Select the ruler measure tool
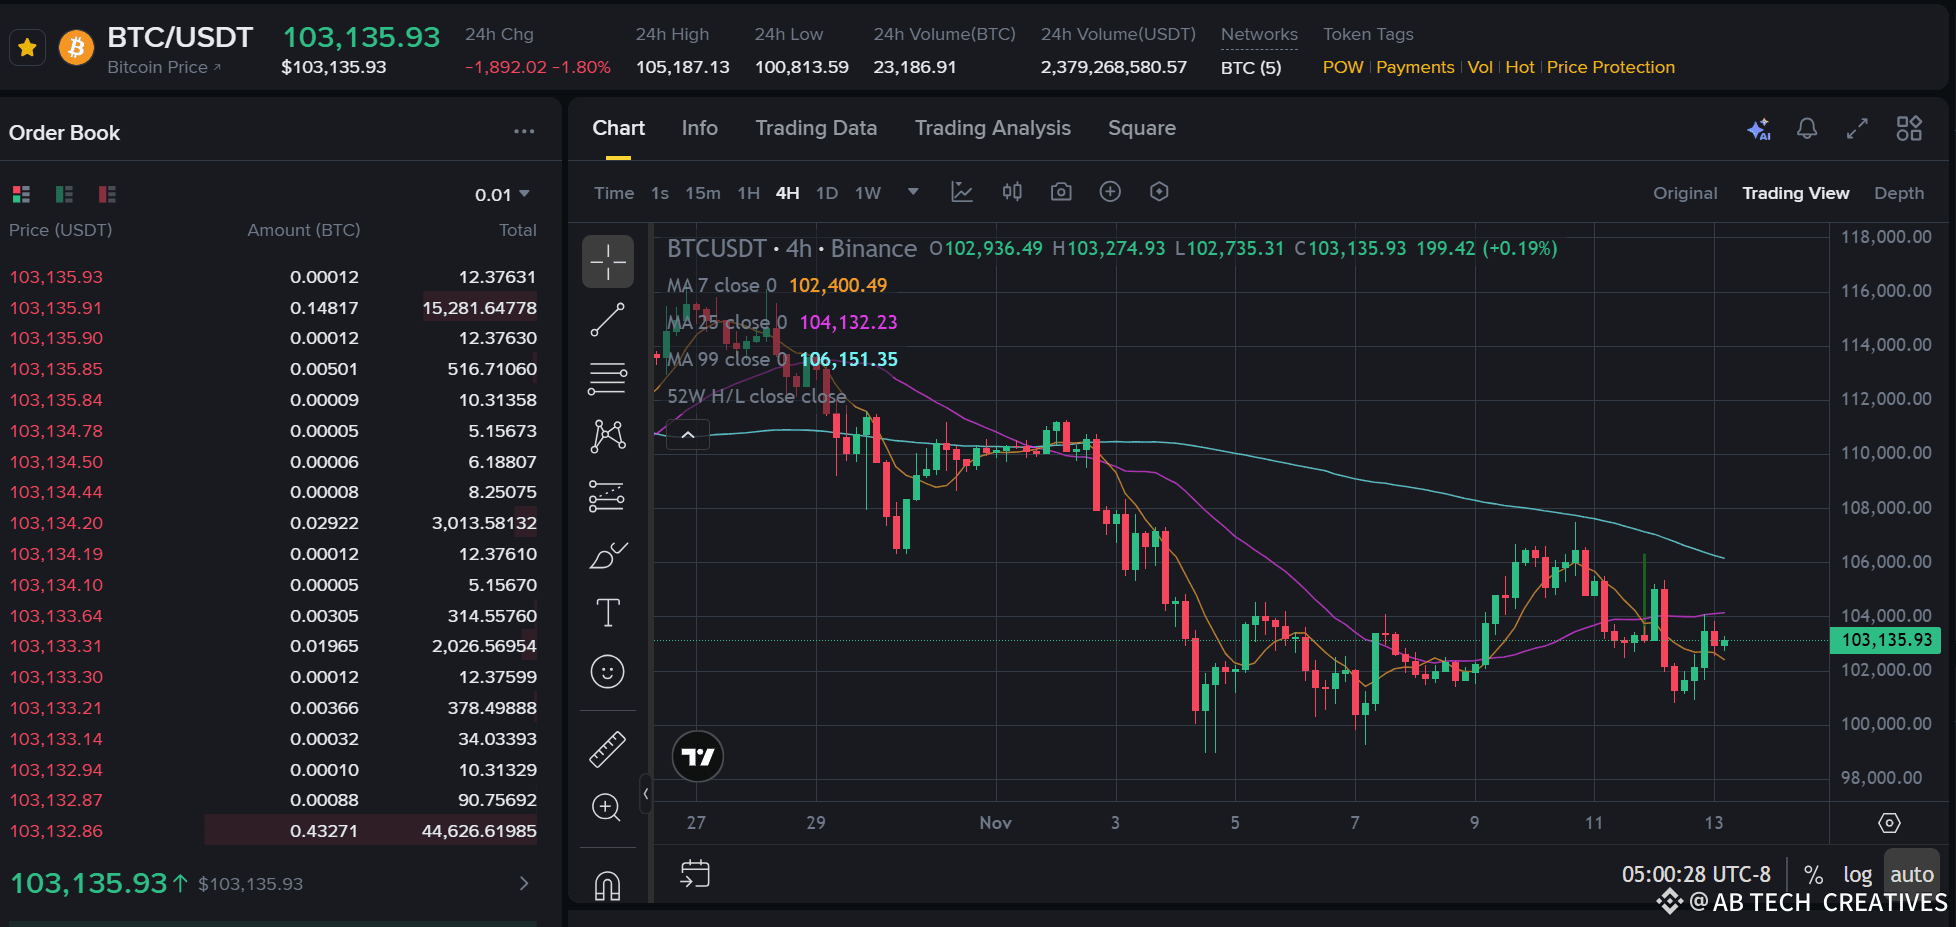 pyautogui.click(x=608, y=749)
